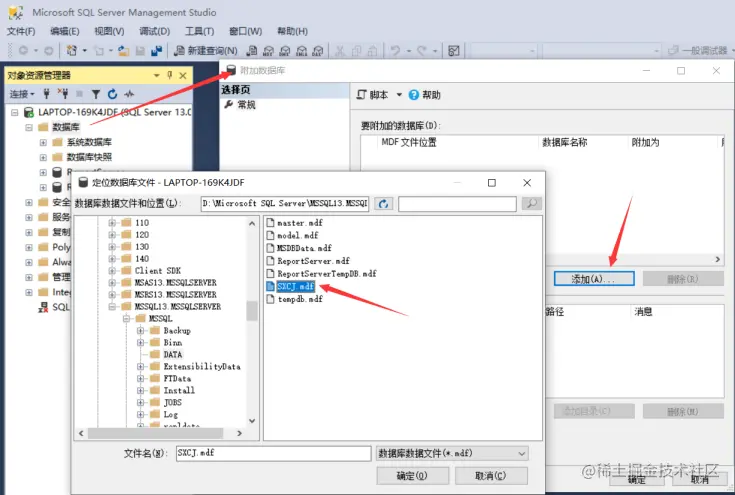Open the dropdown arrow next to 脚本
Screen dimensions: 735x495
tap(399, 95)
